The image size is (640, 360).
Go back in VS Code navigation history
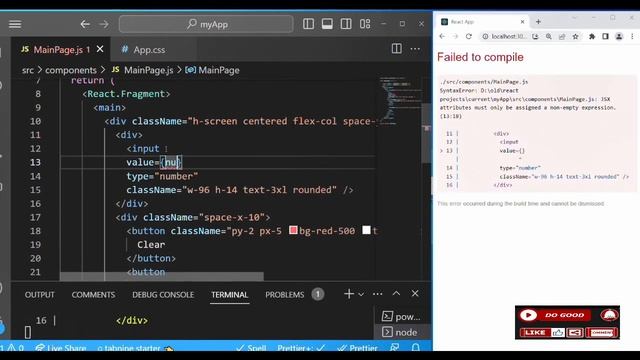(85, 24)
